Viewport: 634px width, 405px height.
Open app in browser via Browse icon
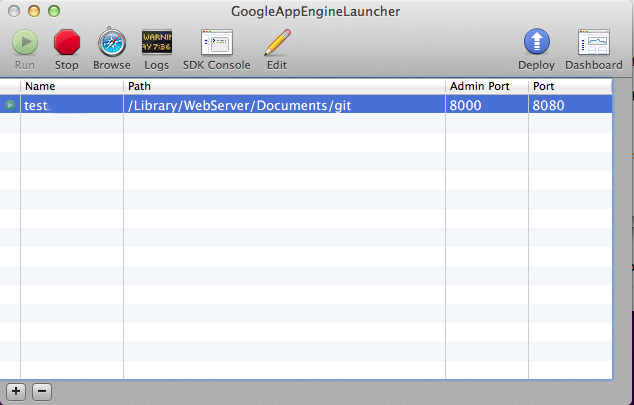tap(112, 42)
